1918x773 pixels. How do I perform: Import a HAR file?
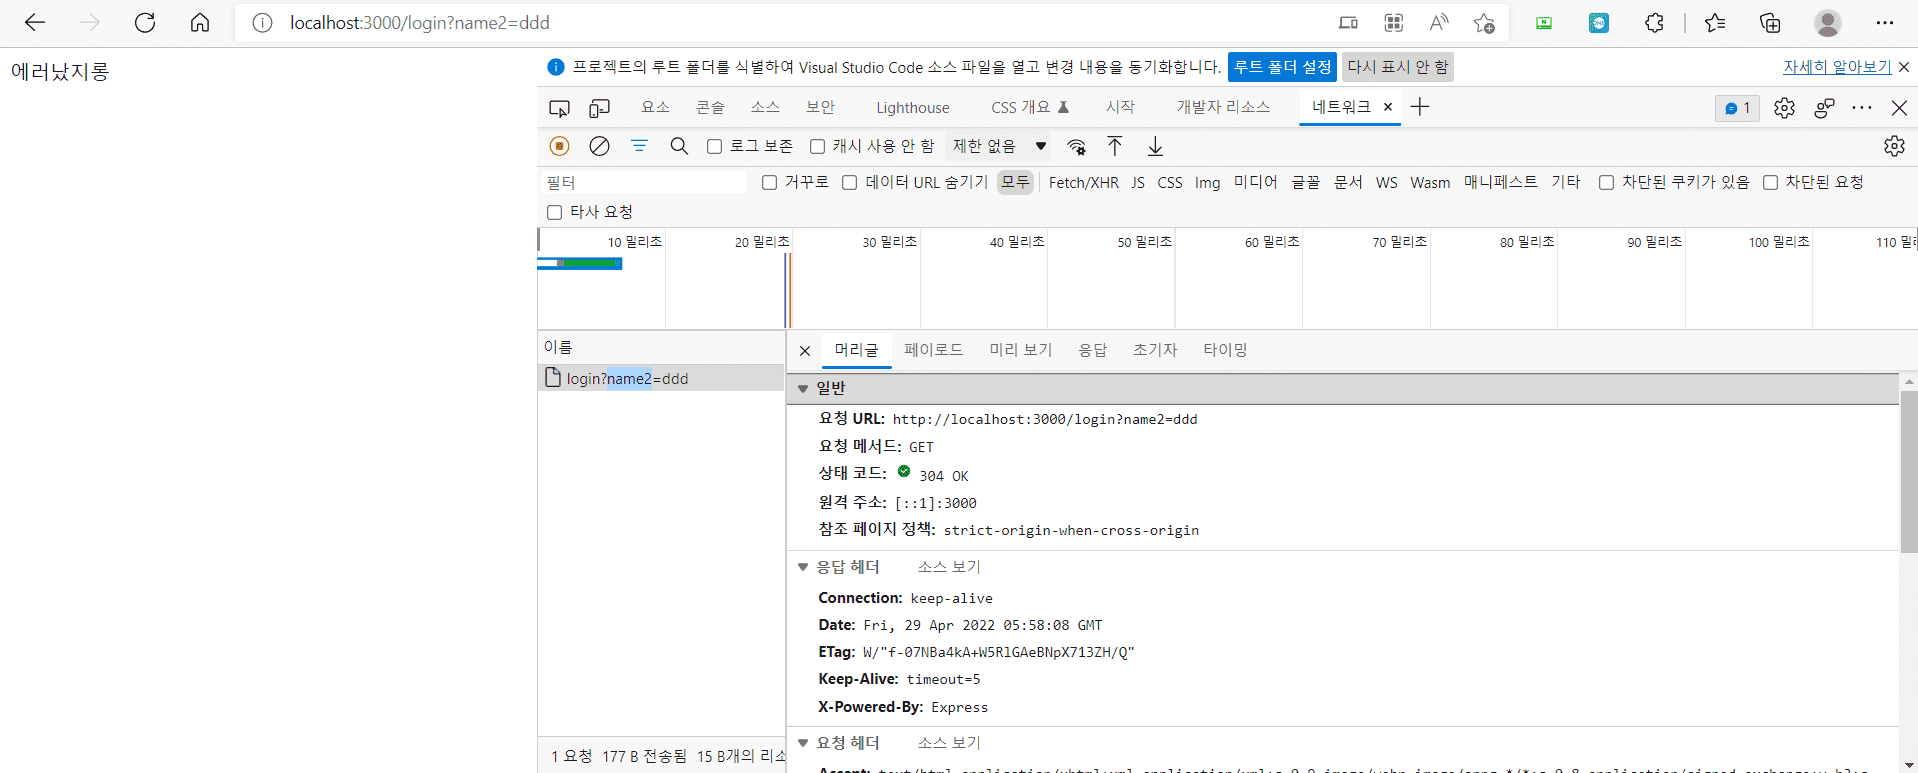point(1115,146)
